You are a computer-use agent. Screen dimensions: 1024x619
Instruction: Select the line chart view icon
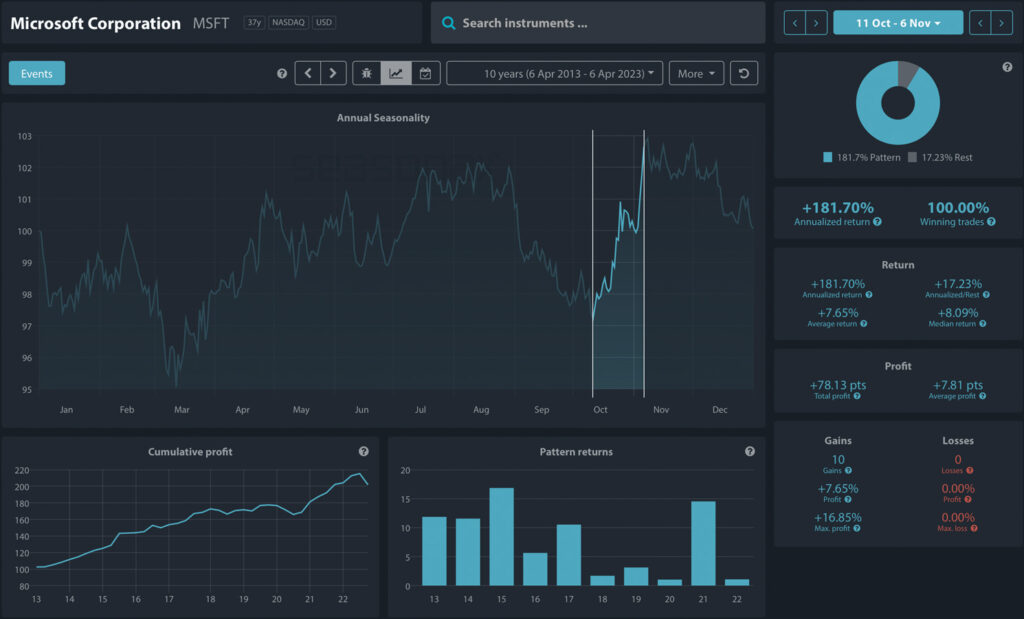[x=396, y=74]
